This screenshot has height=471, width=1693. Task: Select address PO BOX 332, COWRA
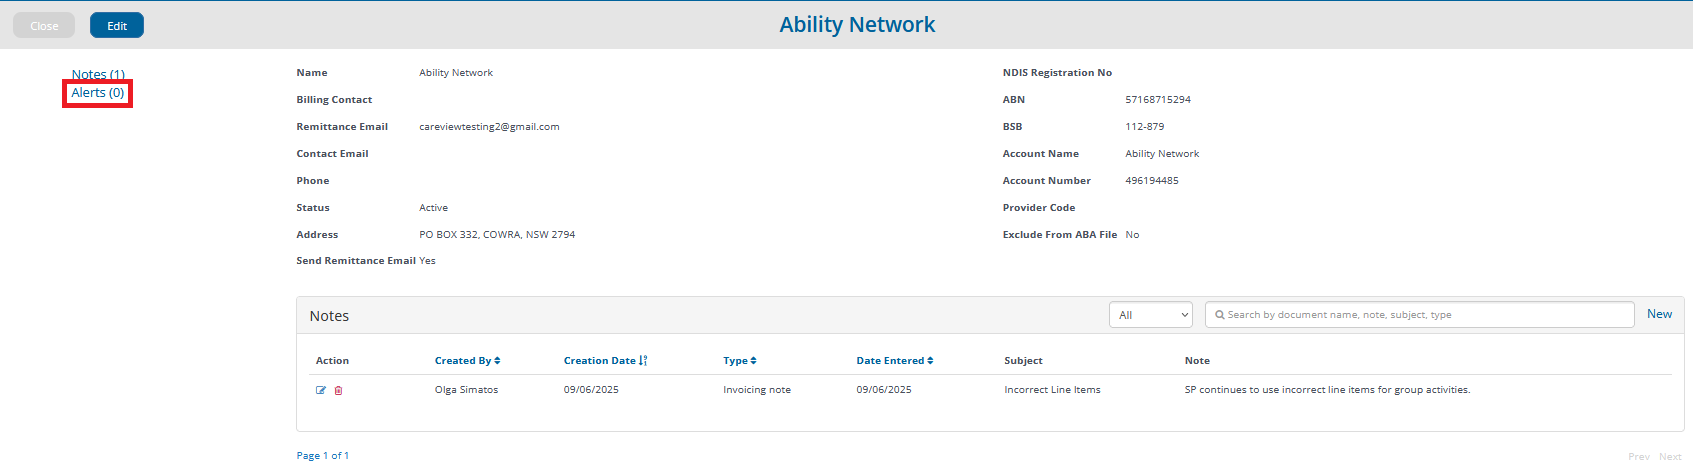[x=497, y=235]
